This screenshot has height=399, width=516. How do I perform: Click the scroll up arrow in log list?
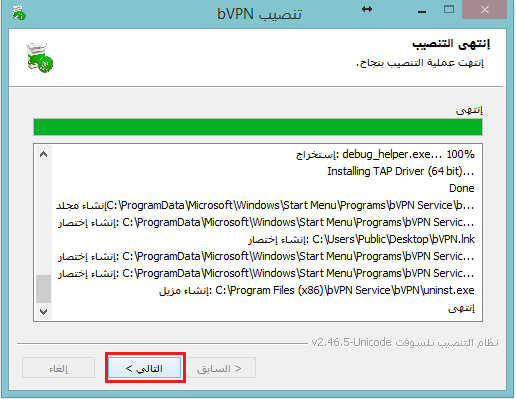point(43,154)
